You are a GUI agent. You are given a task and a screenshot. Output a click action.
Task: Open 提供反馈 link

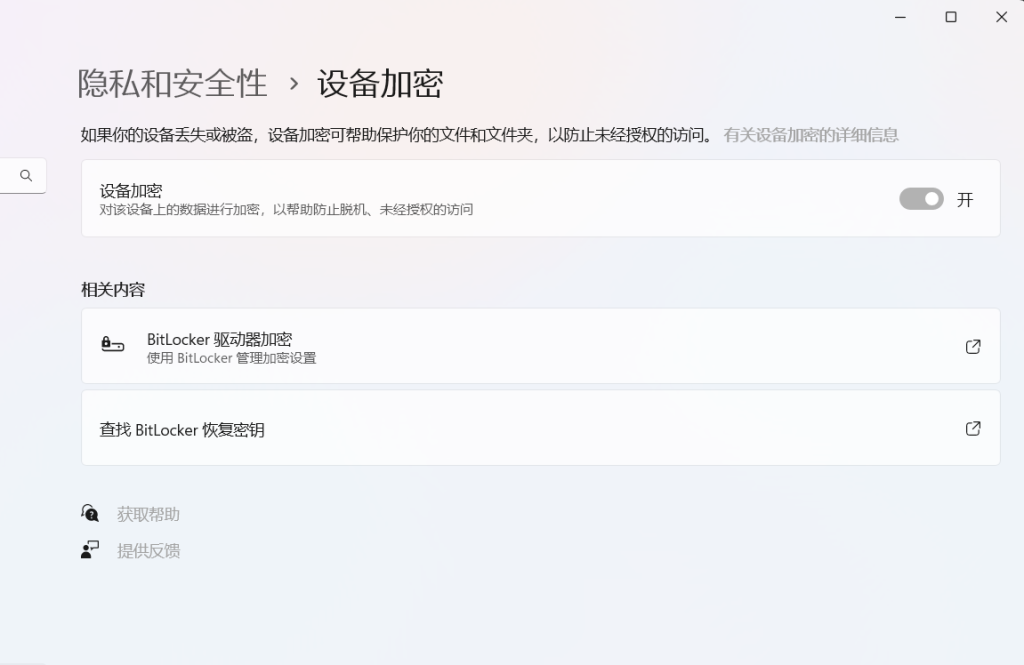148,550
